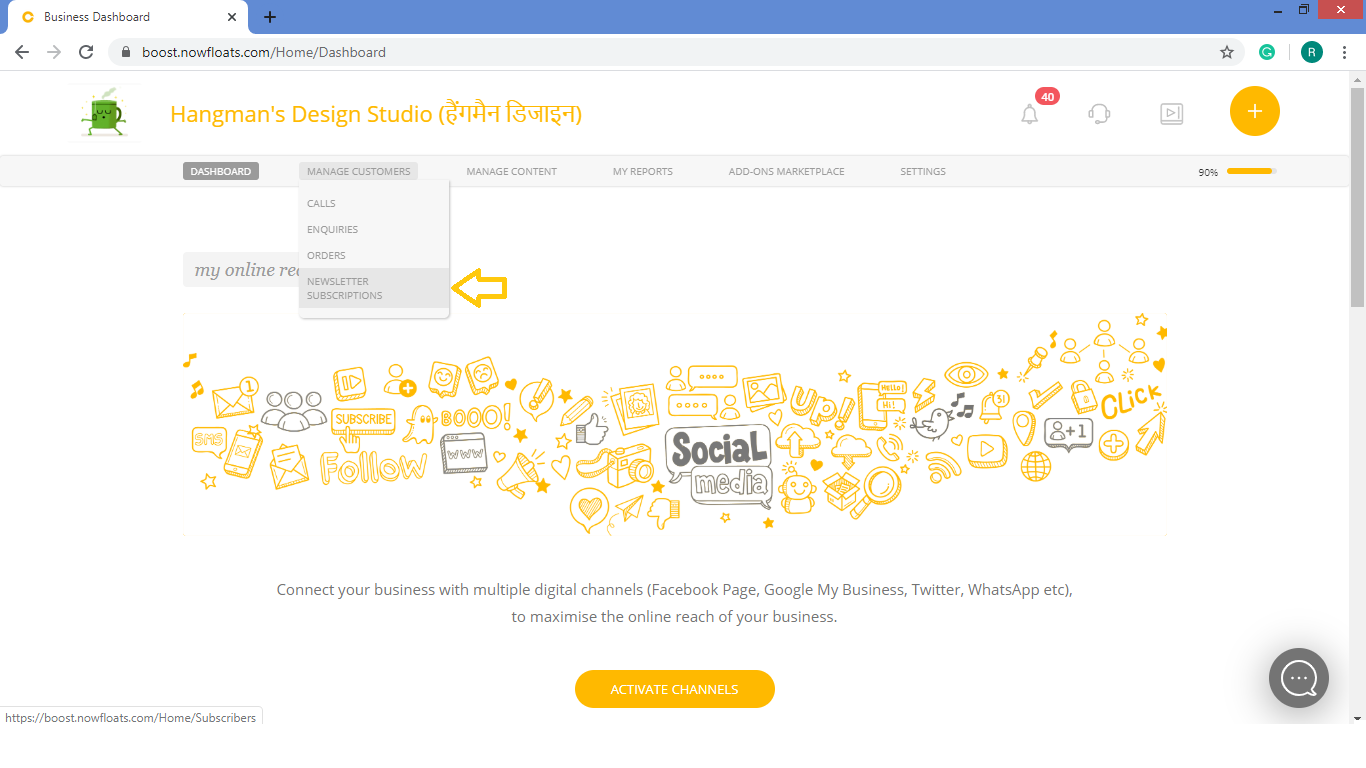Open the Manage Customers dropdown menu
This screenshot has height=768, width=1366.
[358, 171]
